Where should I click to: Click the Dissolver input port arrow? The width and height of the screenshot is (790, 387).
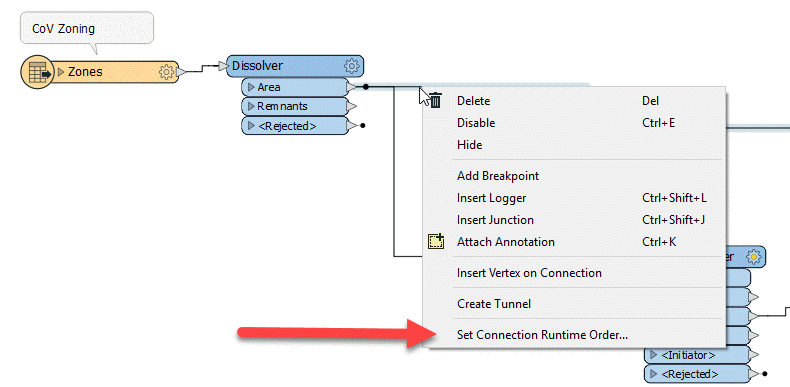(x=223, y=66)
